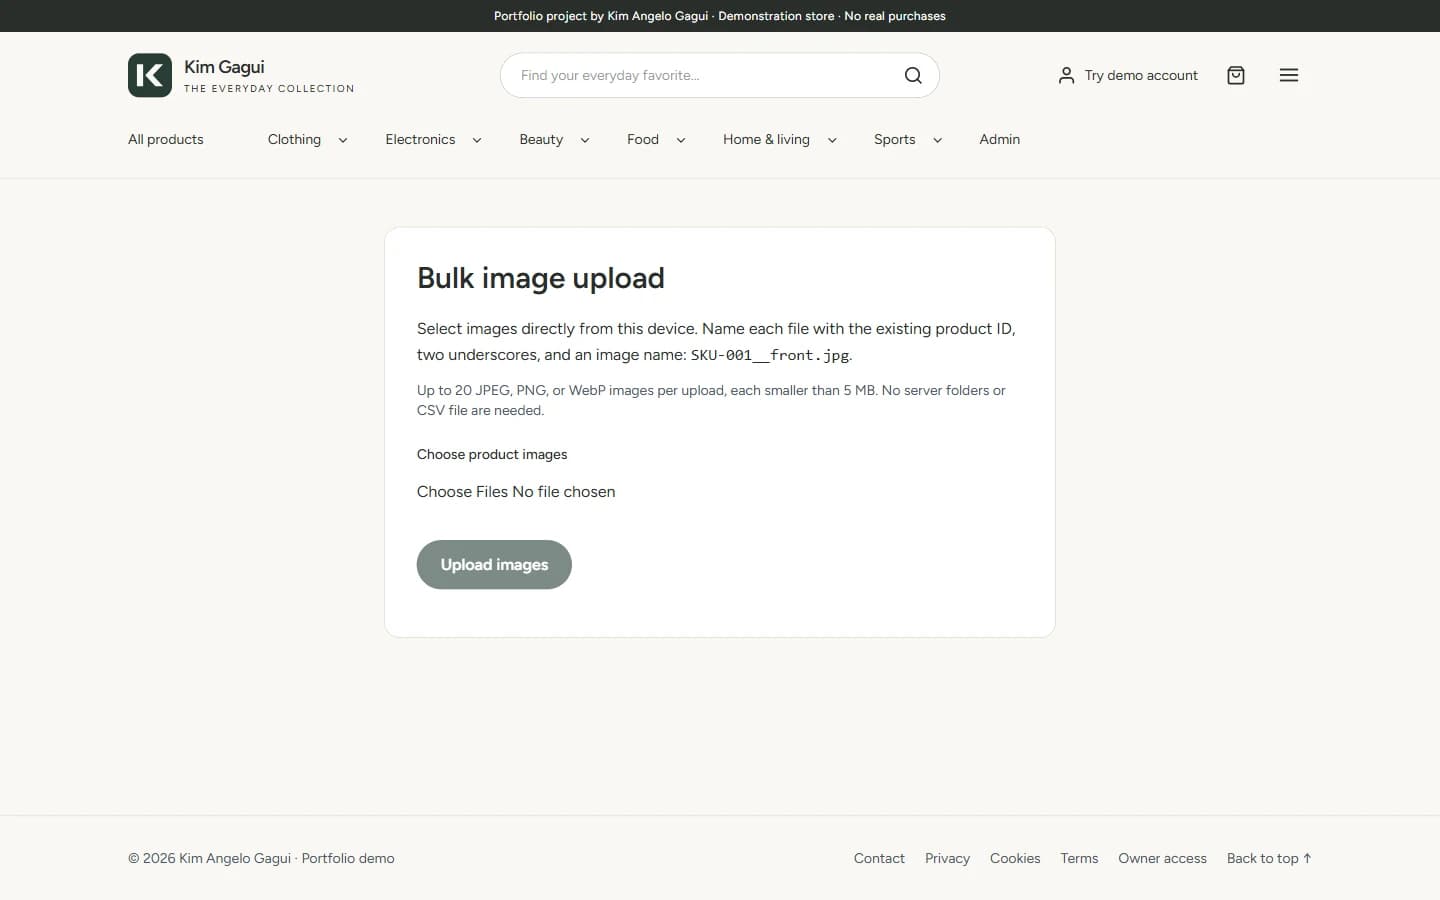Click the copyright 2026 footer text
1440x900 pixels.
click(x=261, y=858)
